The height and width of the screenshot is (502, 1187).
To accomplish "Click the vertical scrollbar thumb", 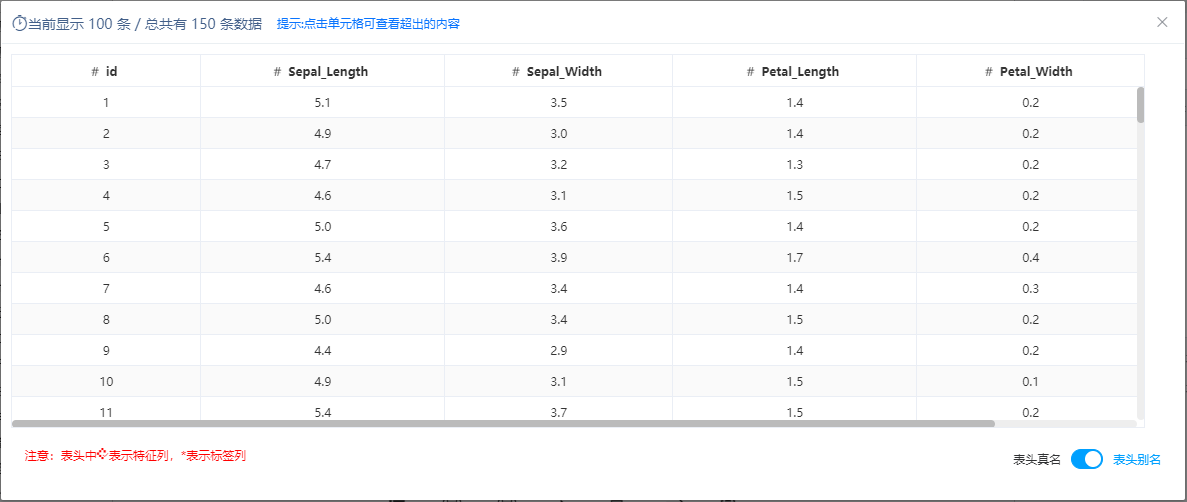I will pos(1140,105).
